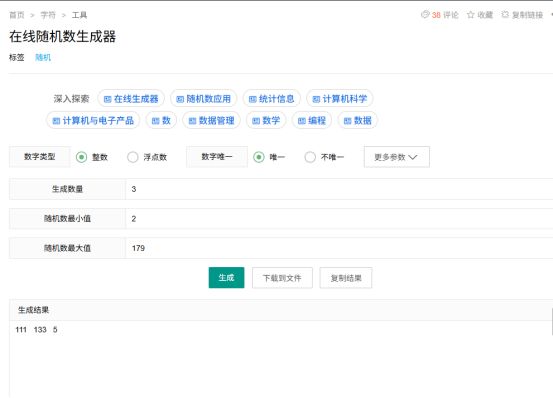
Task: Select the 浮点数 radio button
Action: point(133,157)
